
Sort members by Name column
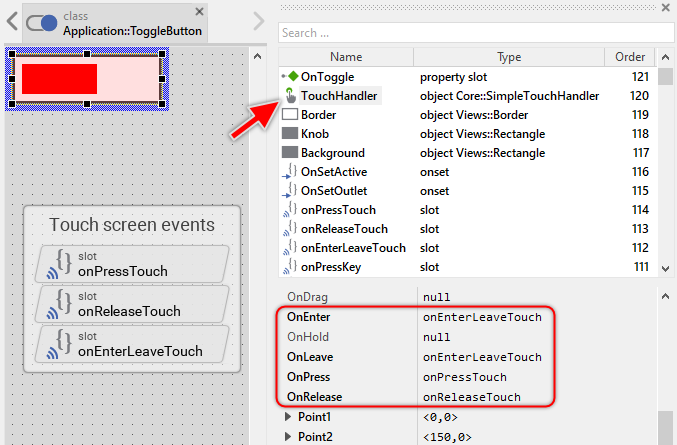click(x=346, y=57)
